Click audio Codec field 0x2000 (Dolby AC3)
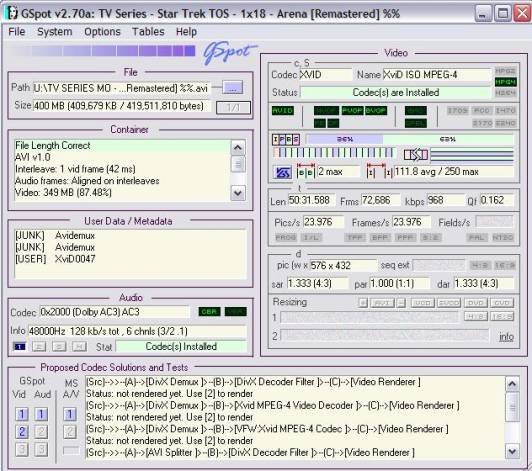Viewport: 532px width, 471px height. tap(114, 312)
